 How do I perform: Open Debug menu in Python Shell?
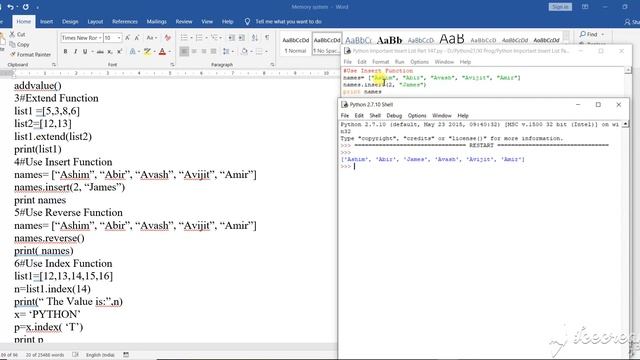point(394,116)
